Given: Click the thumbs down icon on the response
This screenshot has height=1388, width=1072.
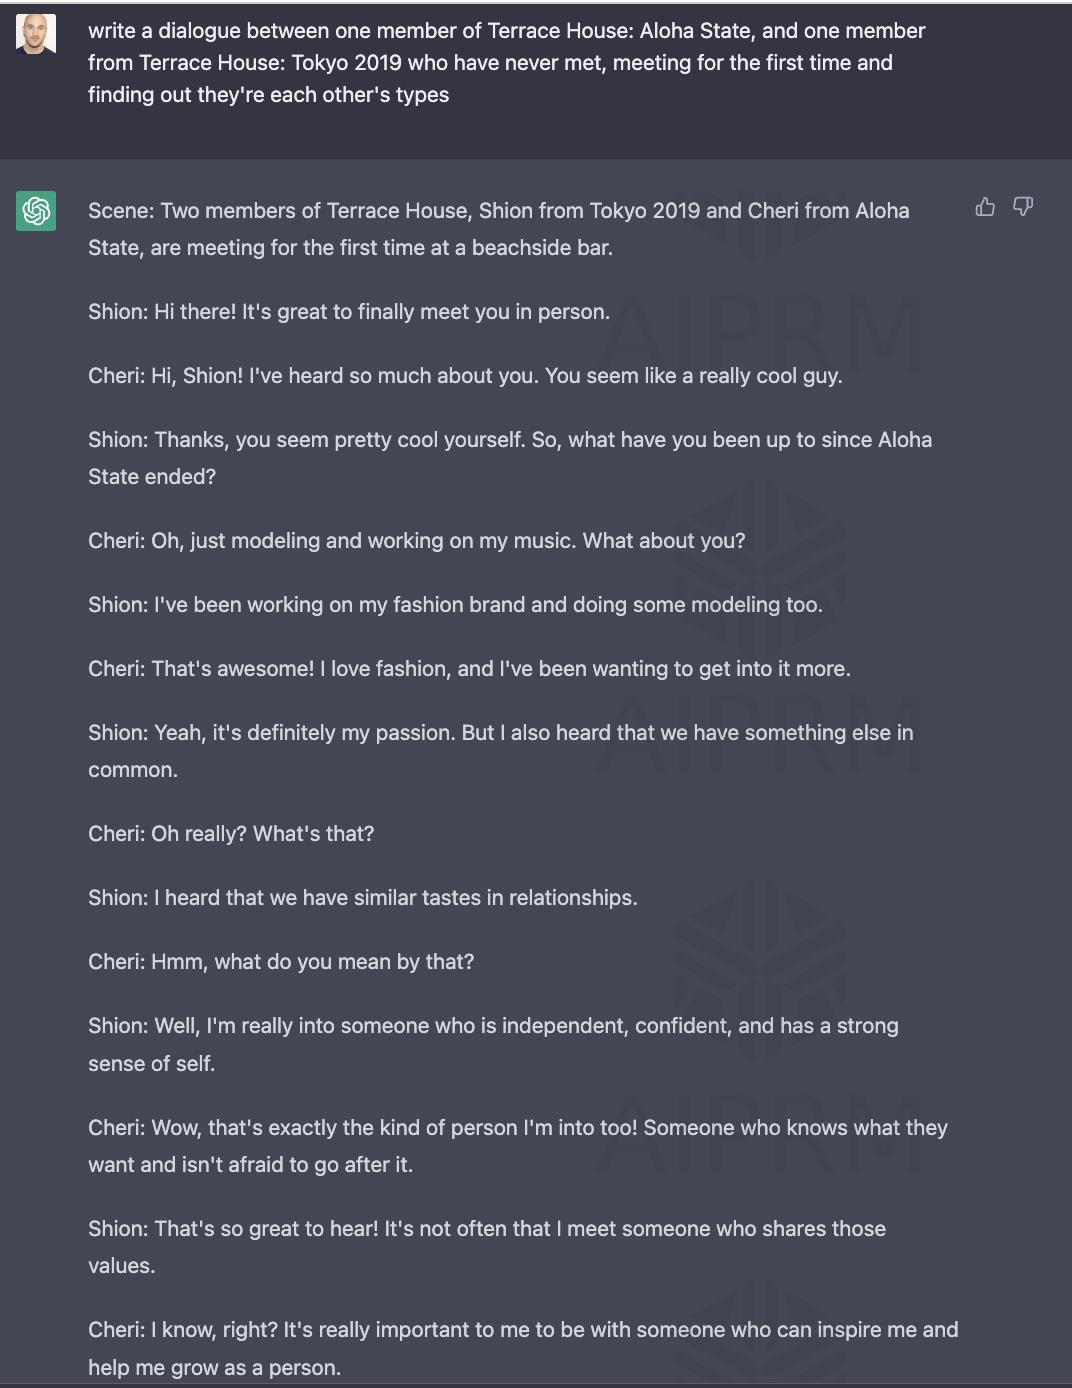Looking at the screenshot, I should (1023, 207).
